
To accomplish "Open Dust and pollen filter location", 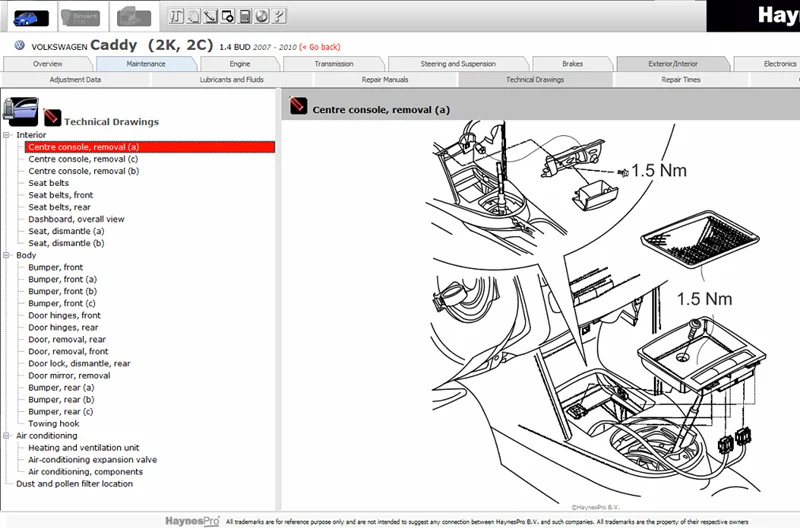I will pyautogui.click(x=74, y=484).
